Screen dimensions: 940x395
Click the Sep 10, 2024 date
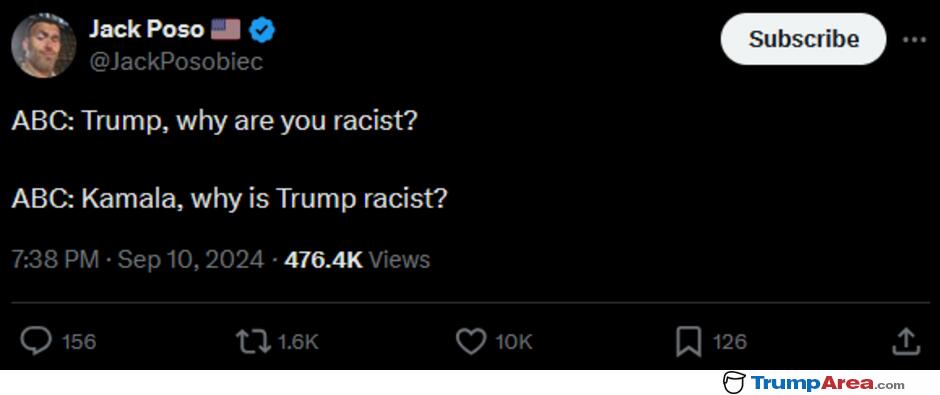[x=191, y=260]
